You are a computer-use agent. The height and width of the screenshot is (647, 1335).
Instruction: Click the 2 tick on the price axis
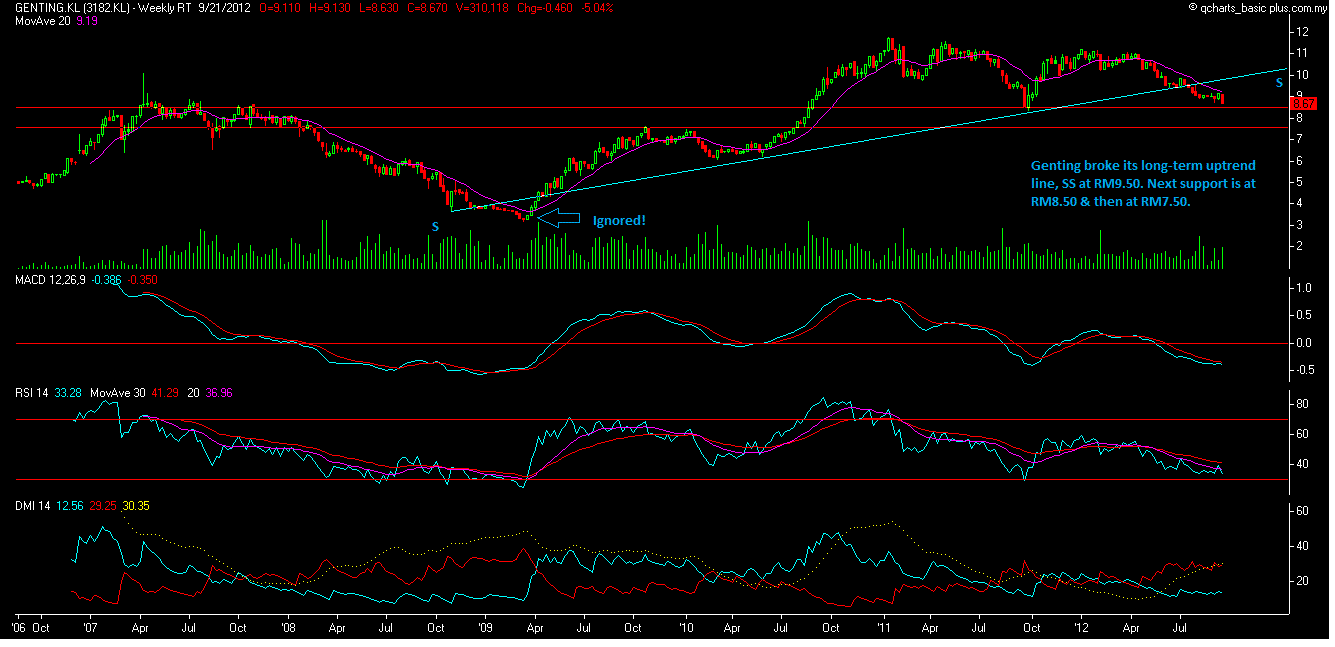tap(1301, 245)
